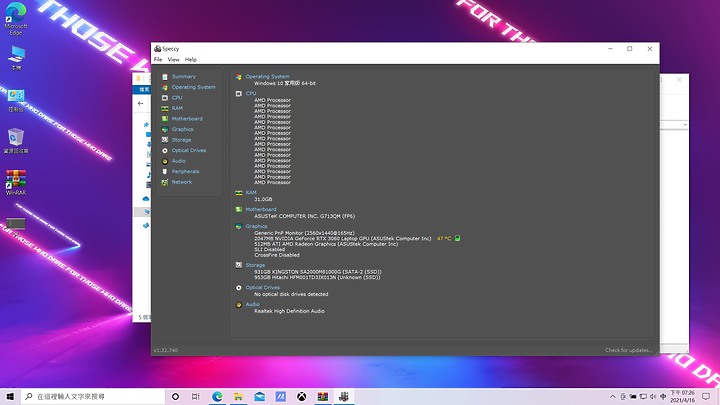The height and width of the screenshot is (405, 720).
Task: Click the Audio heading in summary
Action: (253, 304)
